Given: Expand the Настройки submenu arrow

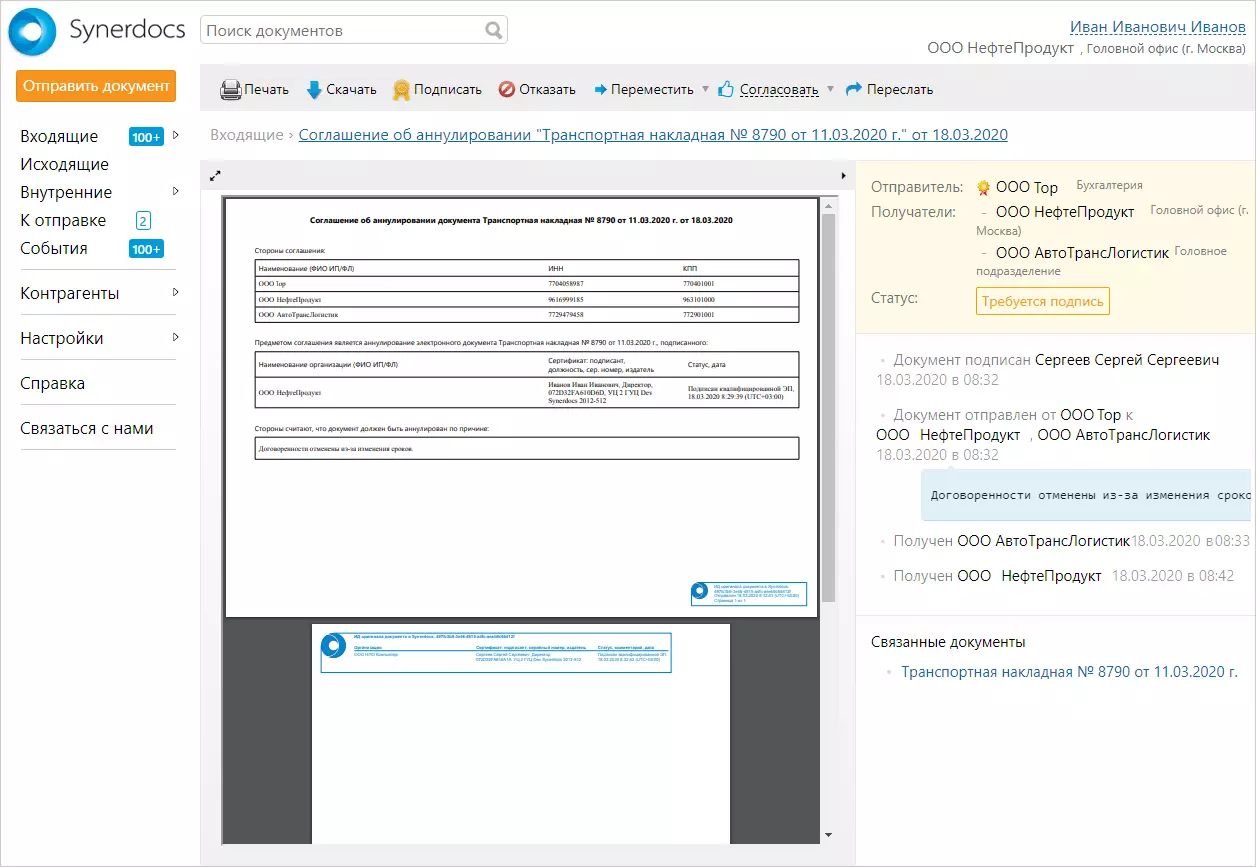Looking at the screenshot, I should click(x=175, y=337).
